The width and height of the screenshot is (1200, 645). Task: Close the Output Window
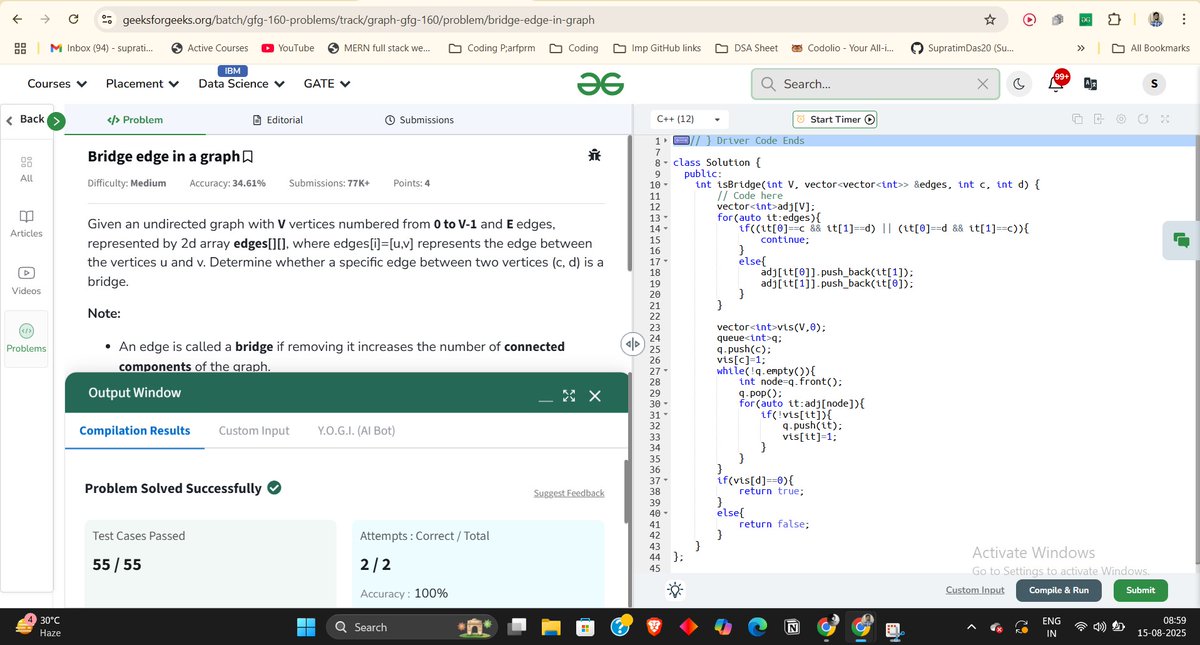pyautogui.click(x=595, y=396)
